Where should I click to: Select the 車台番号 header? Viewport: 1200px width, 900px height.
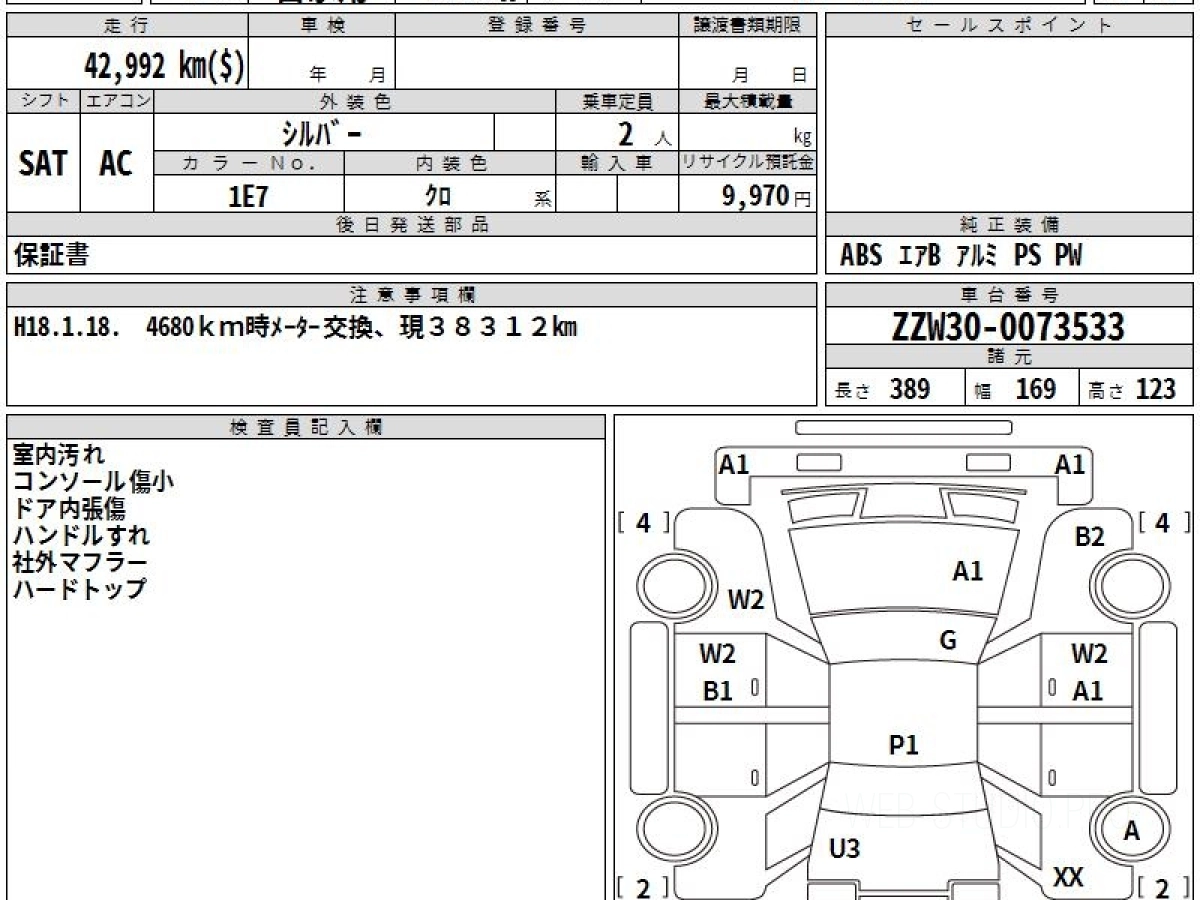click(1009, 295)
